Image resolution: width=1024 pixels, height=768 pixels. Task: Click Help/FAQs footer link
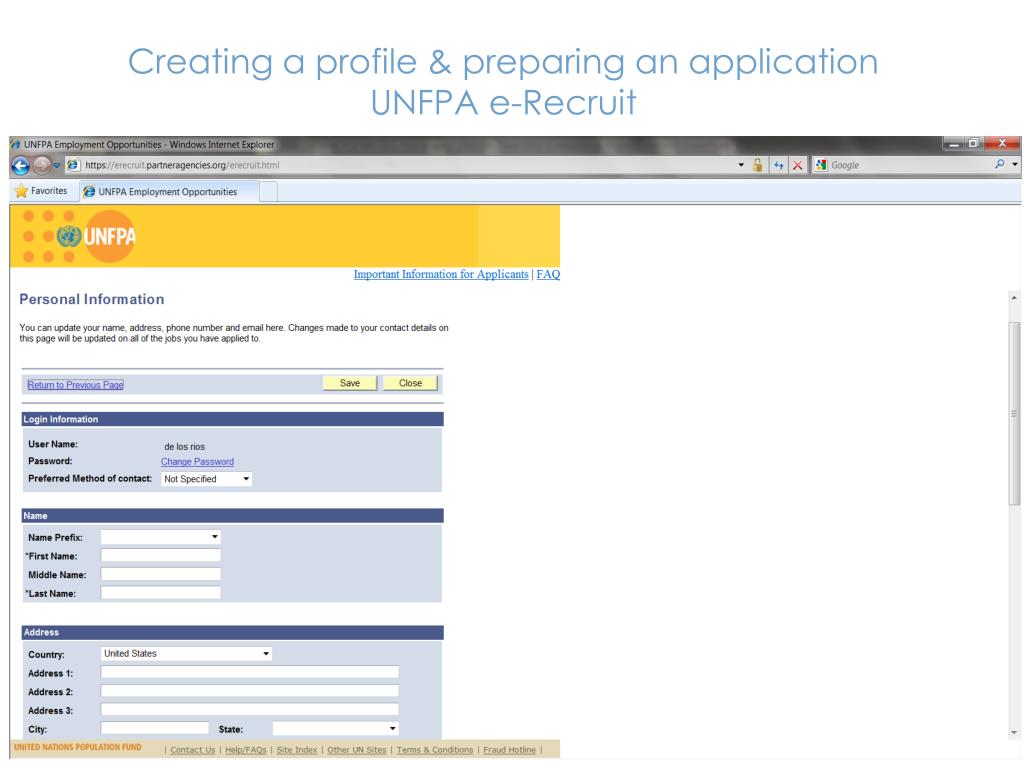point(246,750)
